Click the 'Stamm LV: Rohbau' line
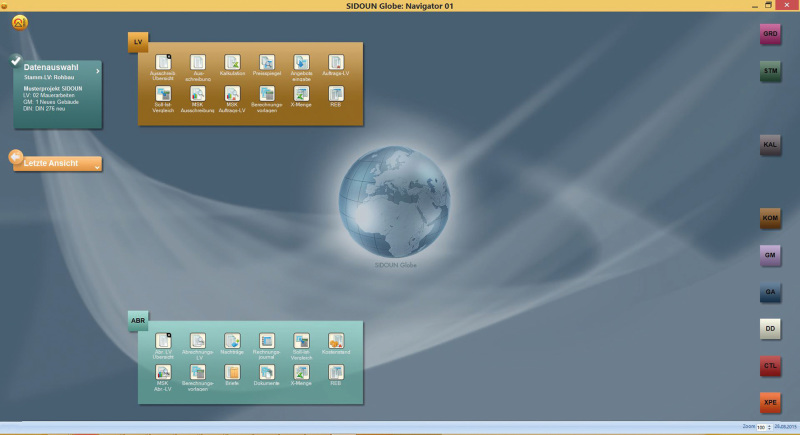Viewport: 800px width, 435px height. 49,78
